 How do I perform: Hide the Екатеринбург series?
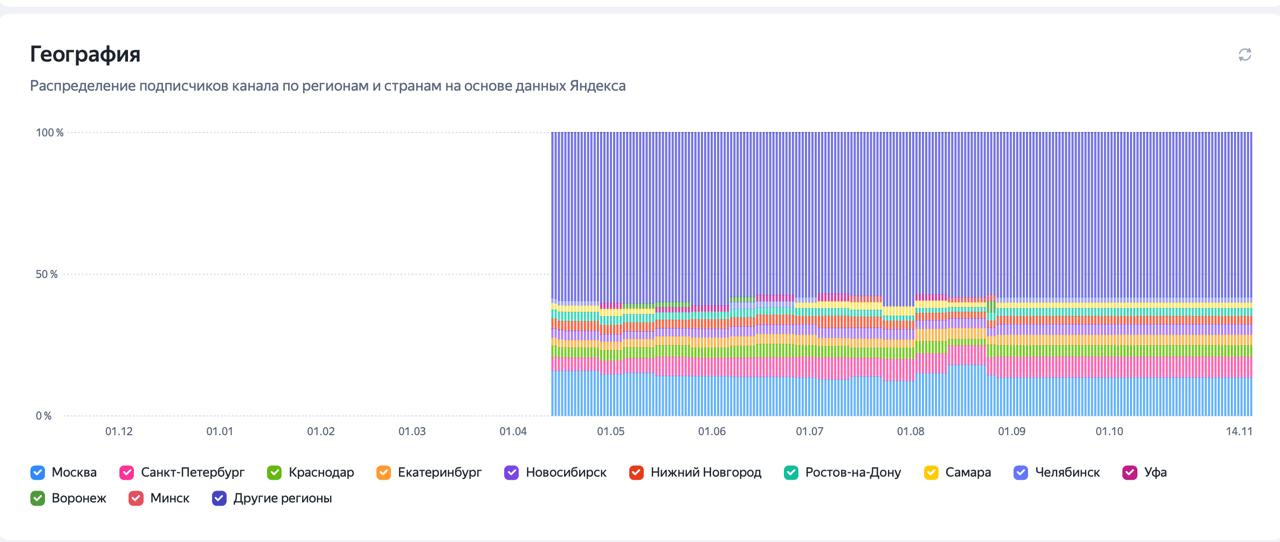(x=384, y=472)
